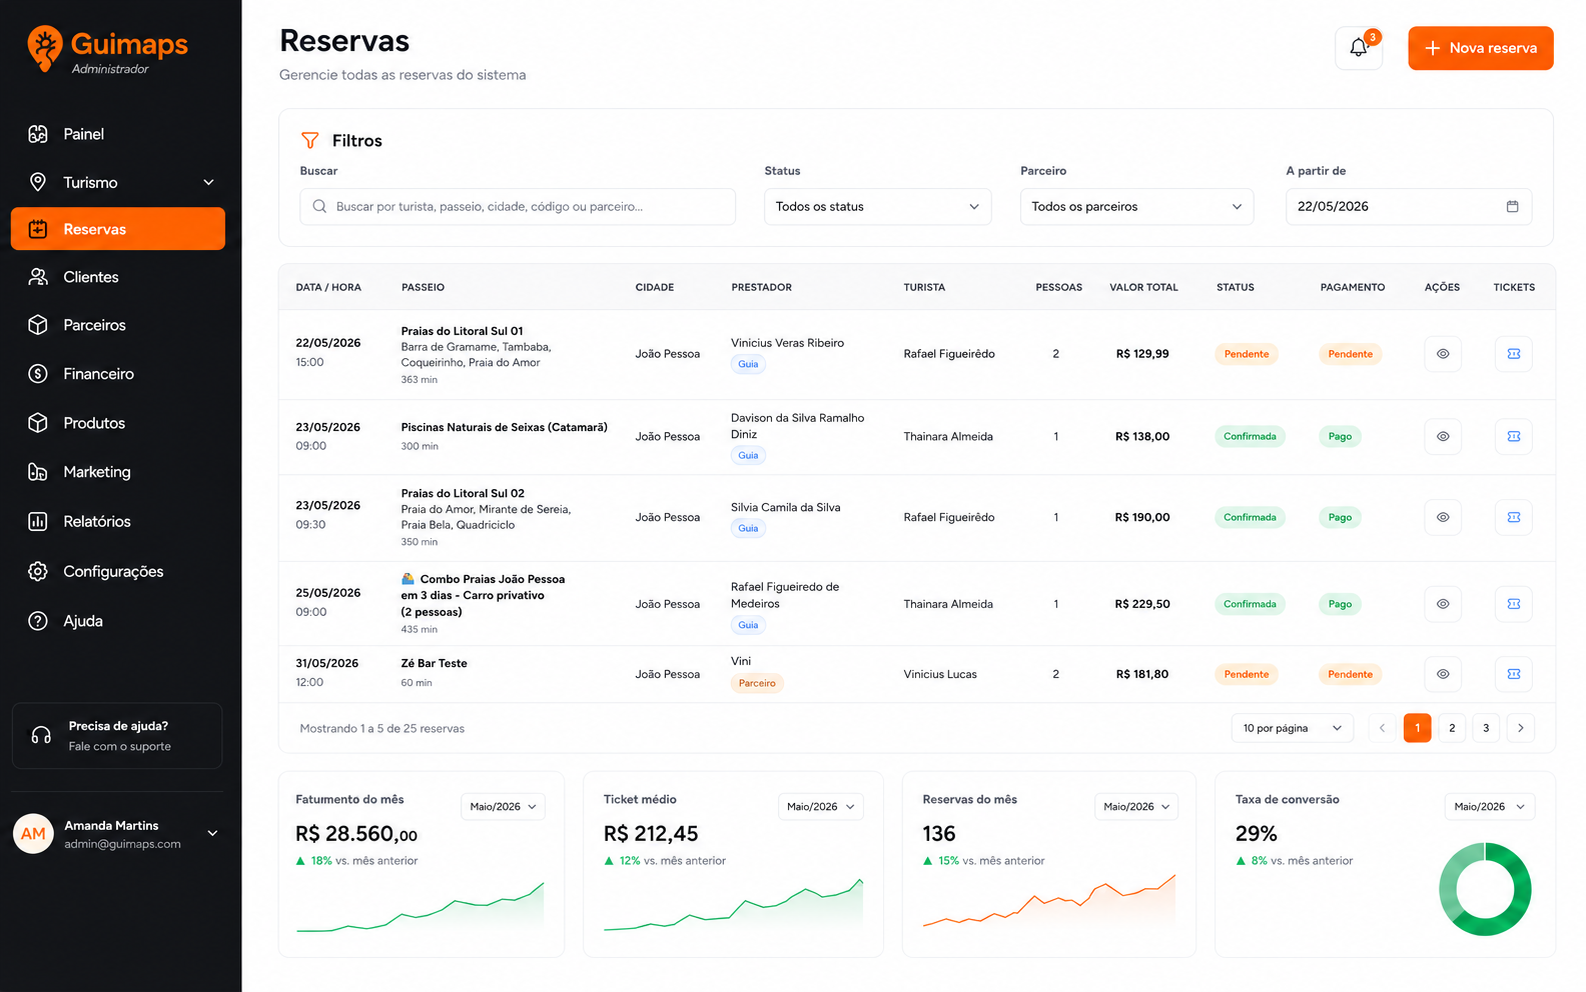The image size is (1586, 992).
Task: Click previous page arrow in pagination
Action: coord(1382,728)
